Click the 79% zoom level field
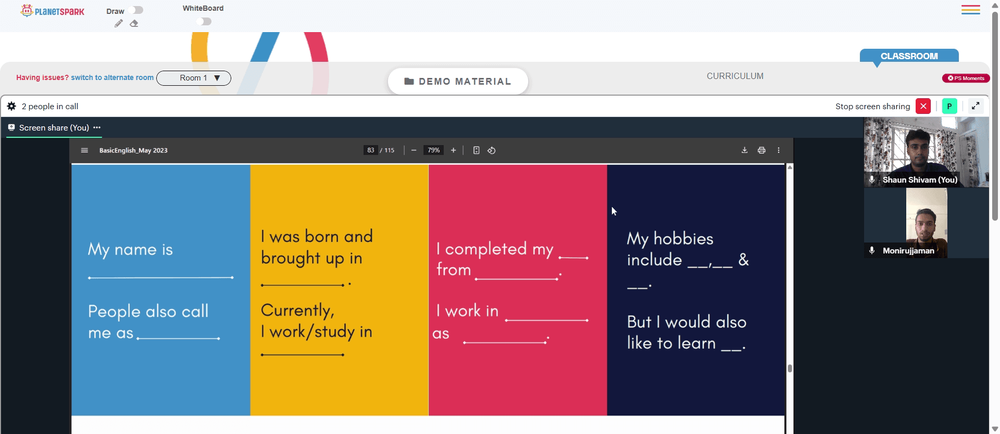1000x434 pixels. 434,150
